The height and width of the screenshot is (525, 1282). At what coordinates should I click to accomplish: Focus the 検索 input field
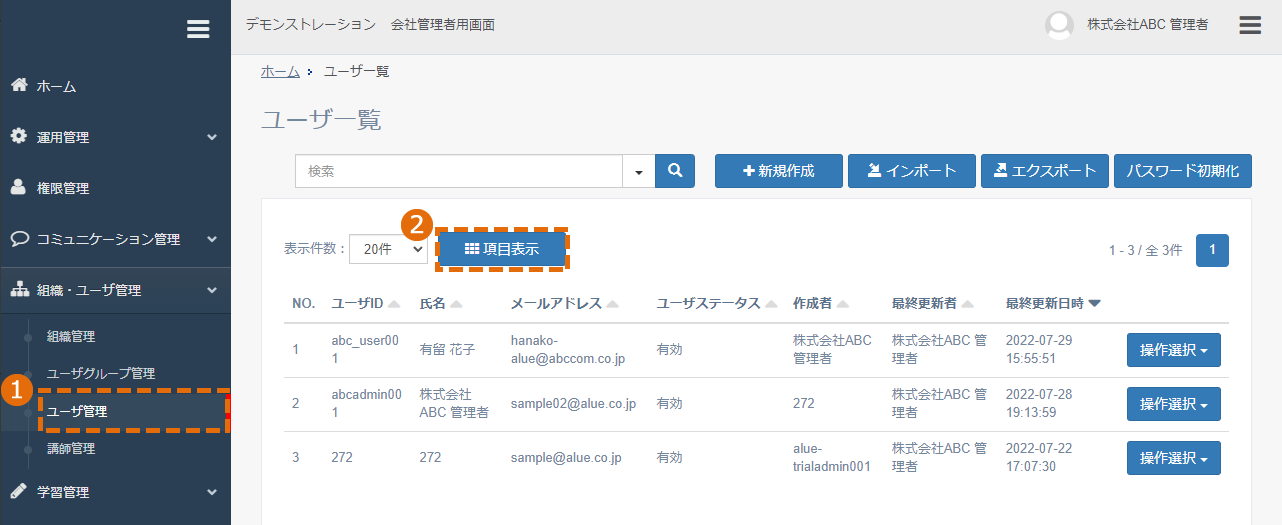tap(459, 171)
